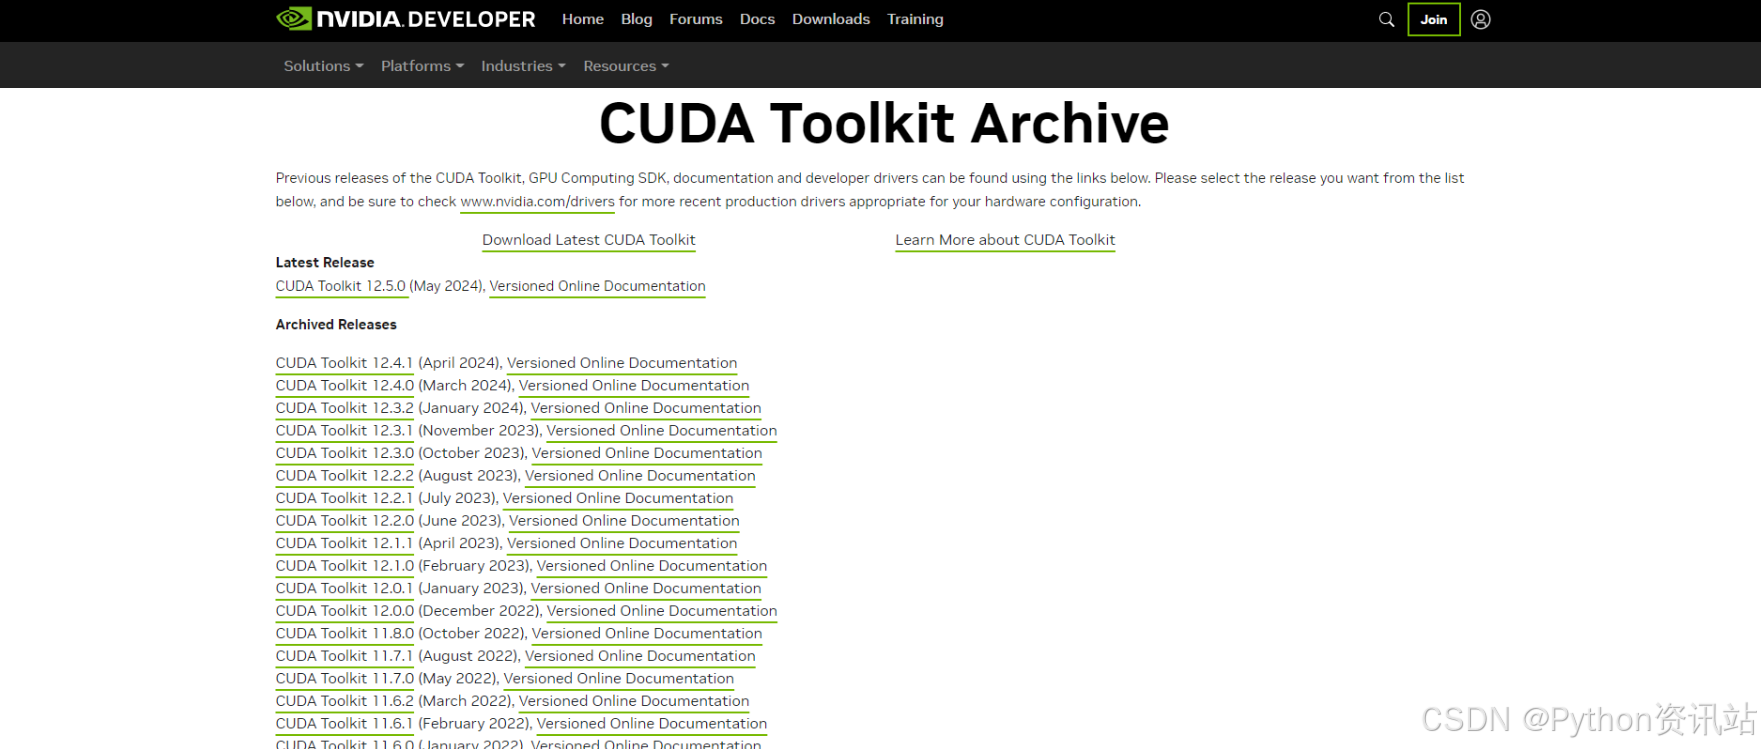Open the Training menu item
Screen dimensions: 1761x749
pos(915,19)
